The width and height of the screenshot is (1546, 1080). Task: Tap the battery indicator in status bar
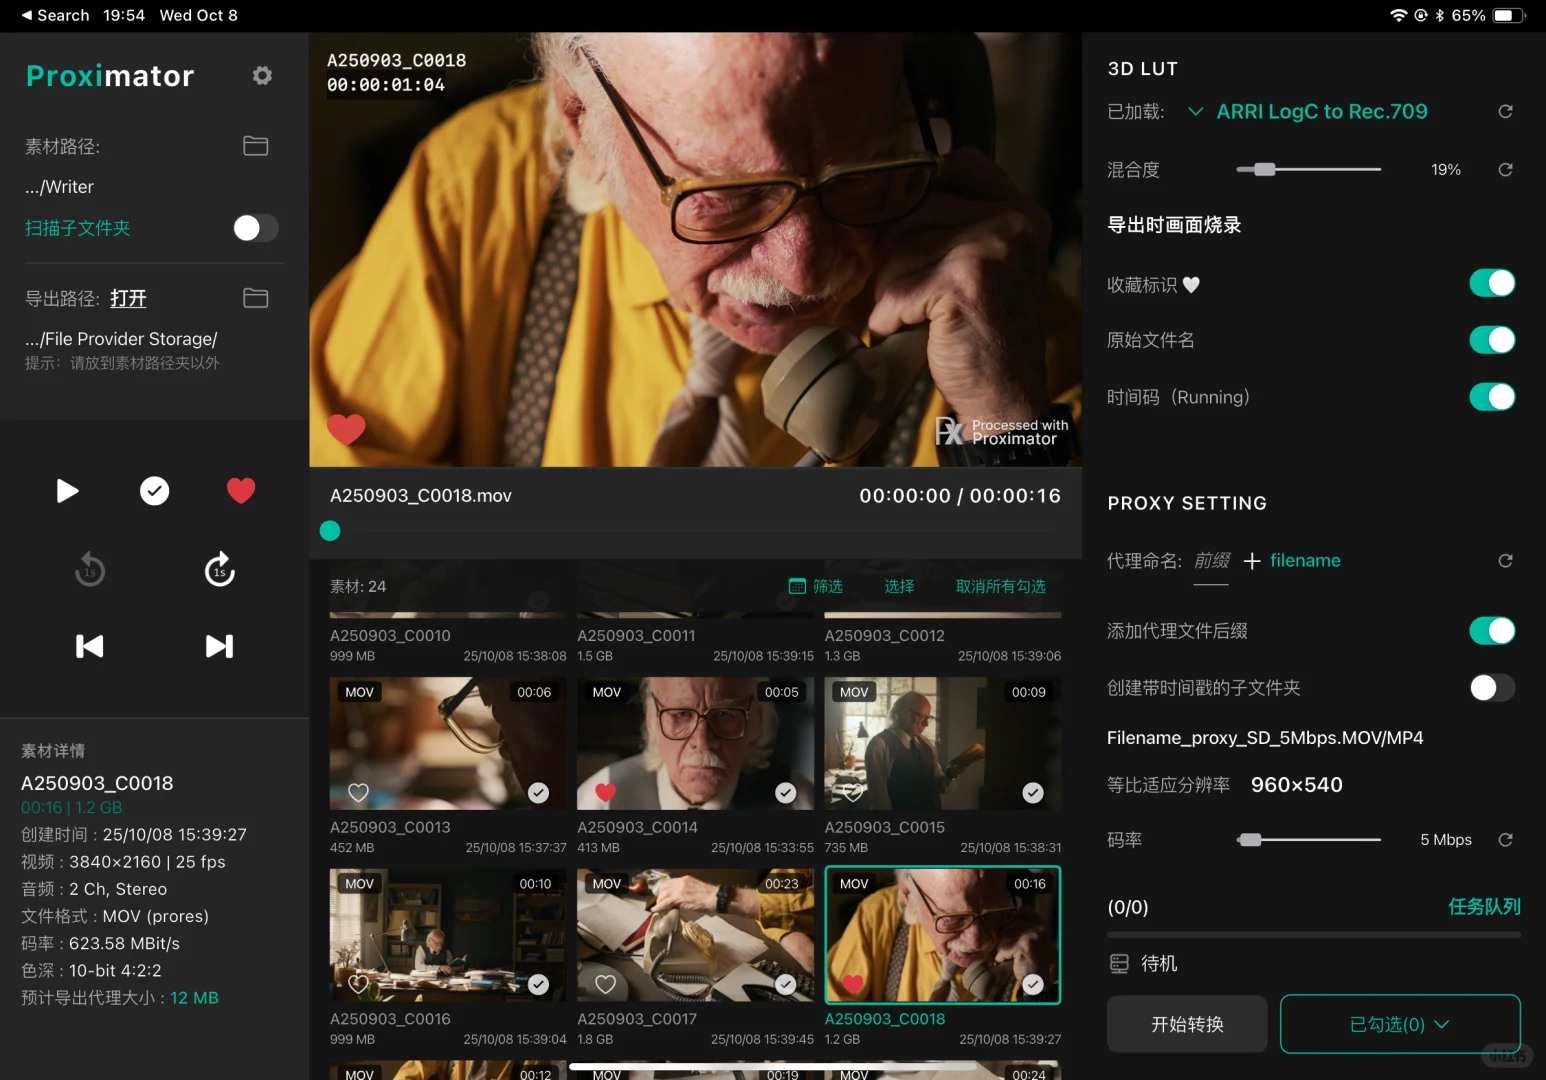click(1509, 15)
